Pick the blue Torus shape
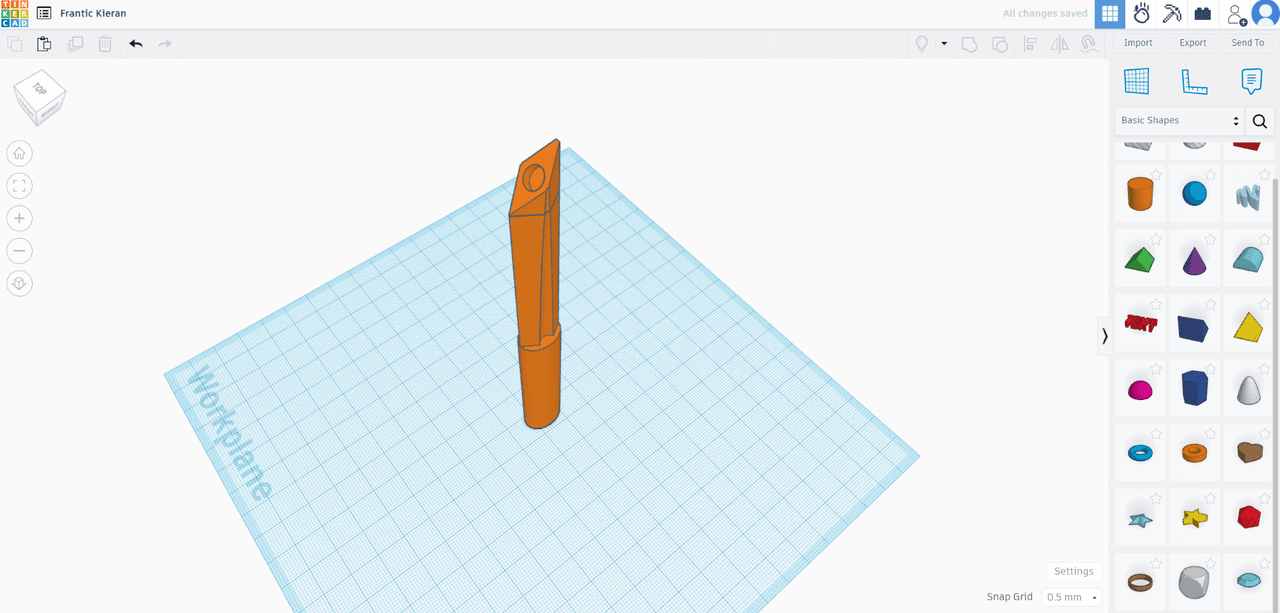 pos(1140,454)
